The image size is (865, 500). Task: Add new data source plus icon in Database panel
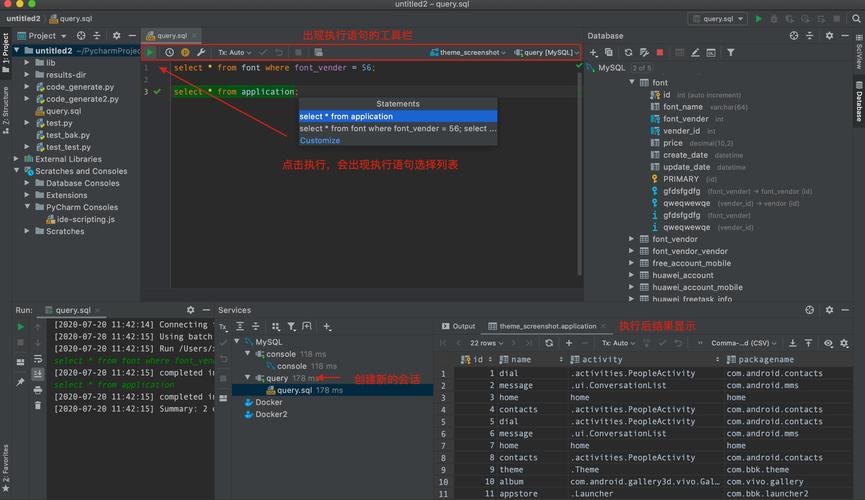coord(594,52)
